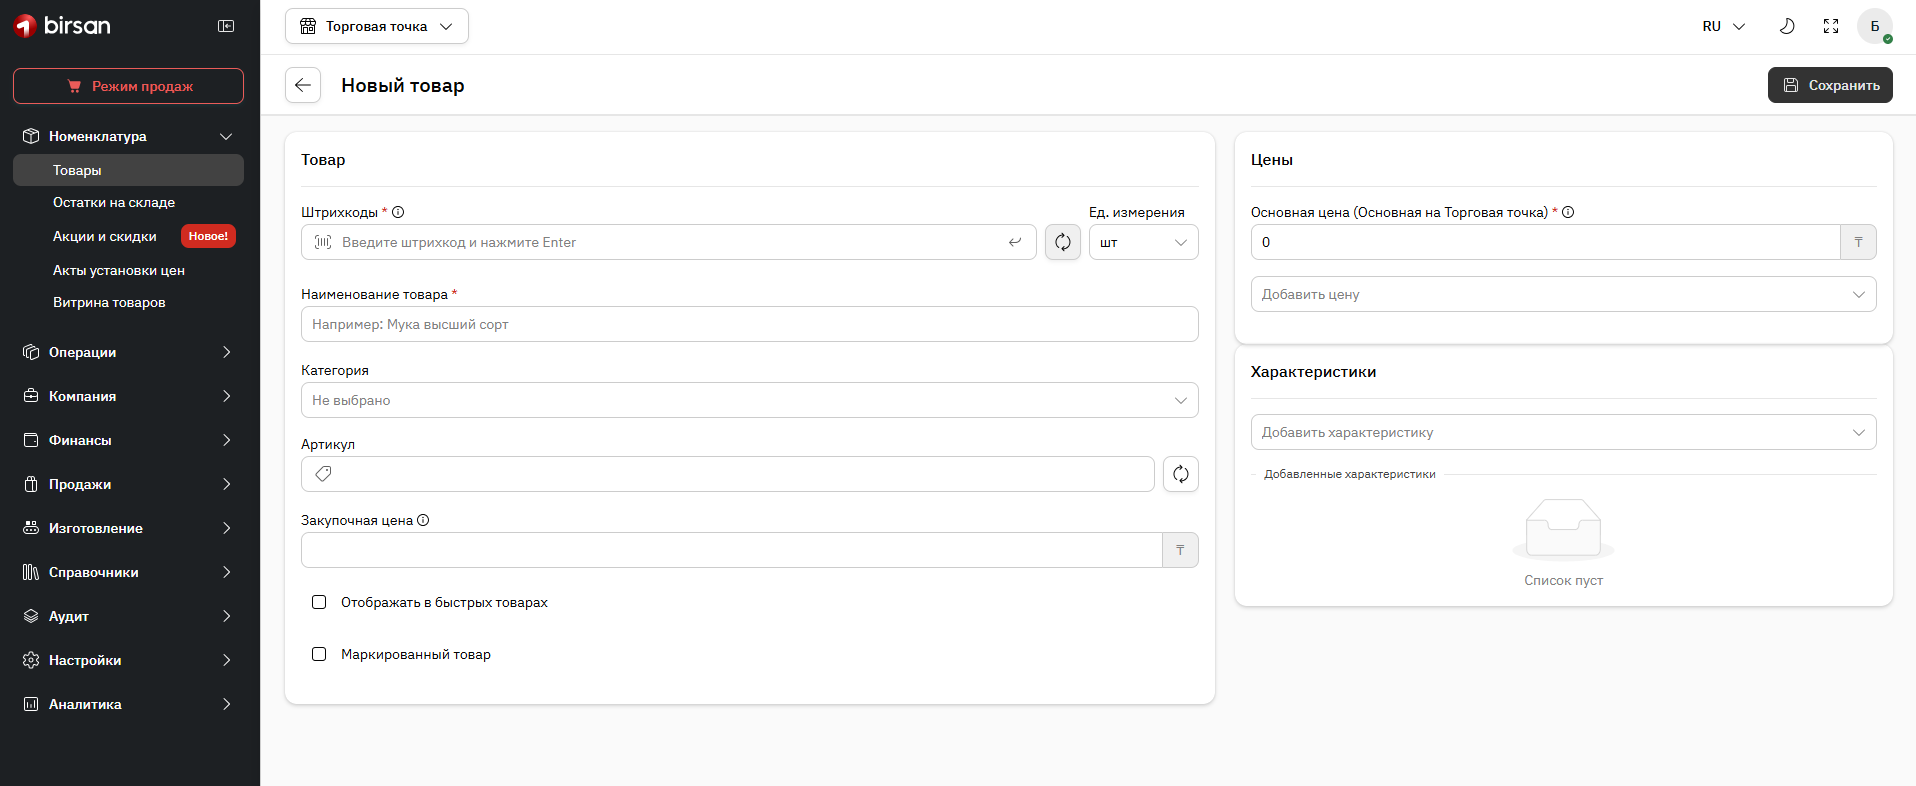Generate Артикул with the refresh icon
The height and width of the screenshot is (786, 1916).
[1180, 474]
